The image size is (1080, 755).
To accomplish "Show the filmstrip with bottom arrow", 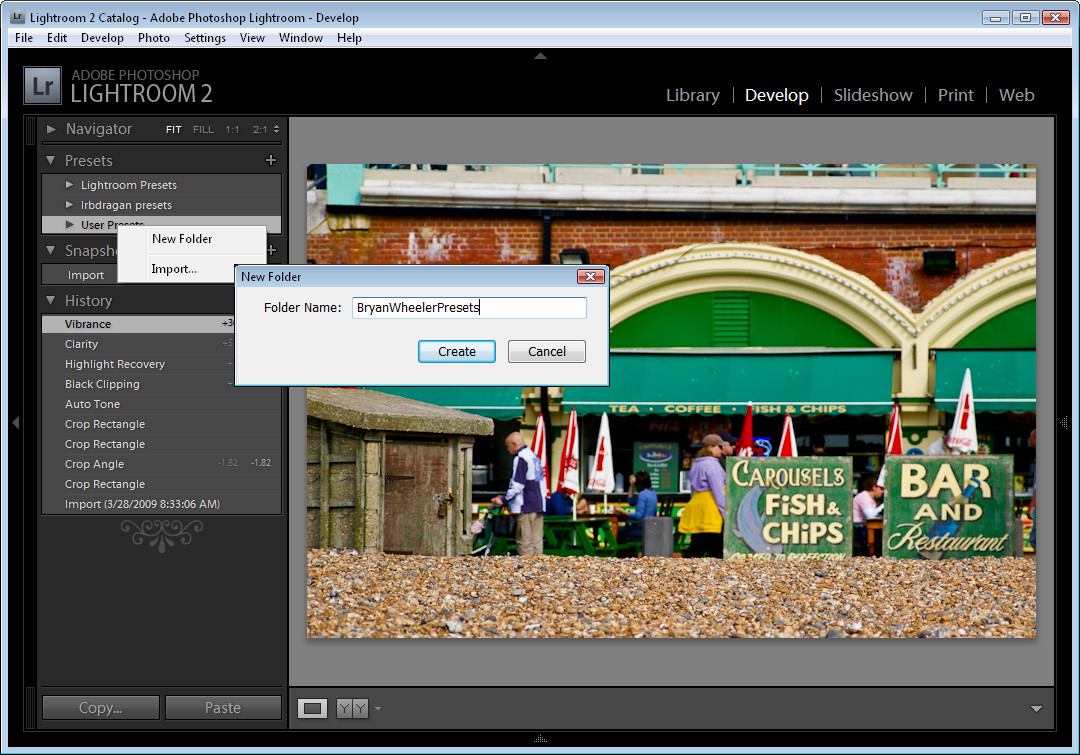I will (x=540, y=739).
